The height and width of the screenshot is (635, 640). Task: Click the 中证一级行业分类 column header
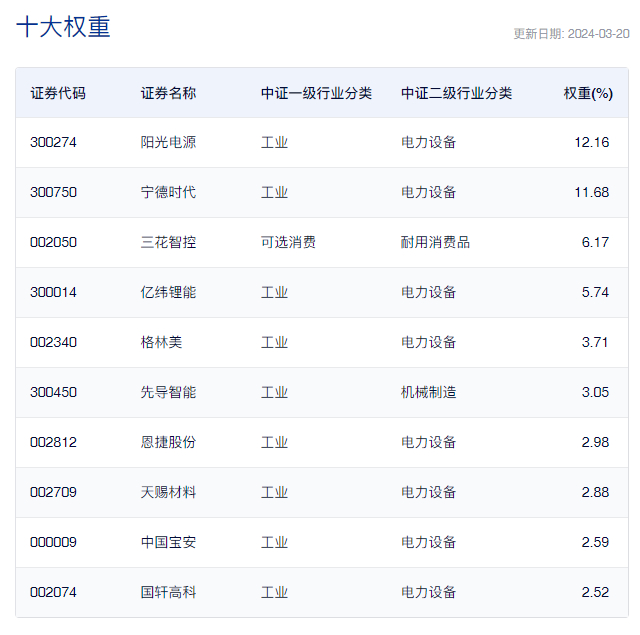pyautogui.click(x=316, y=93)
